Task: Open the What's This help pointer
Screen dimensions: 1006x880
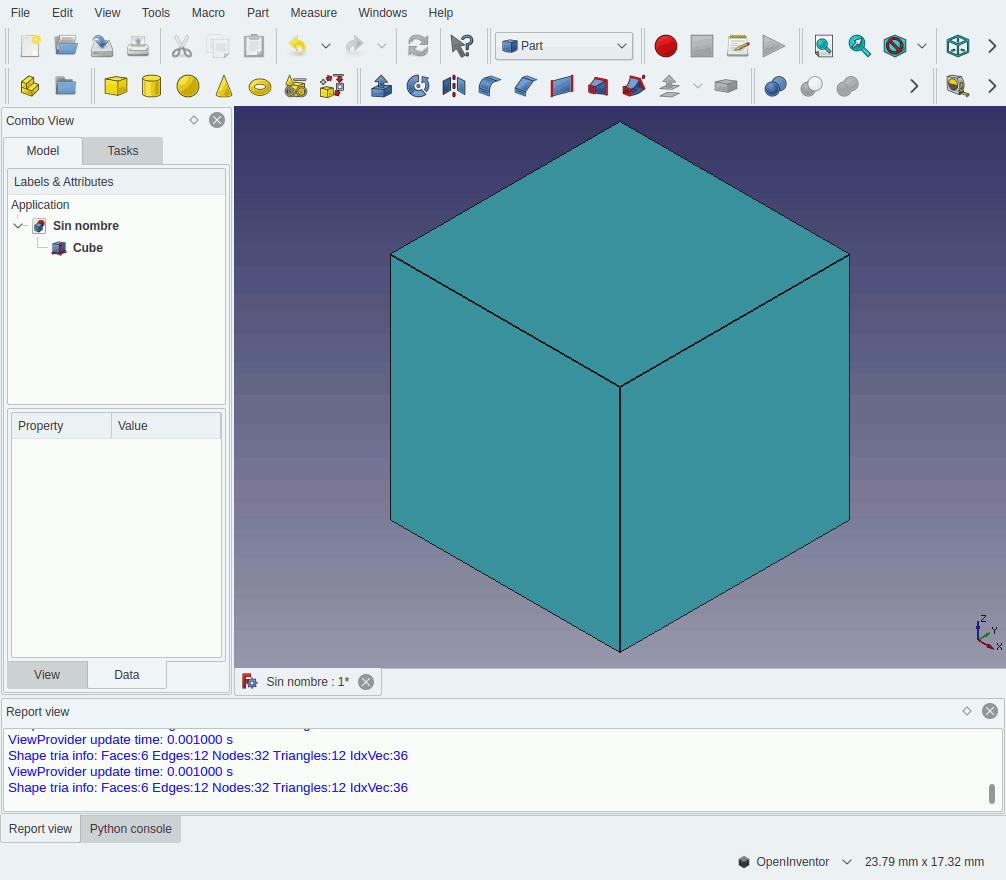Action: (x=461, y=46)
